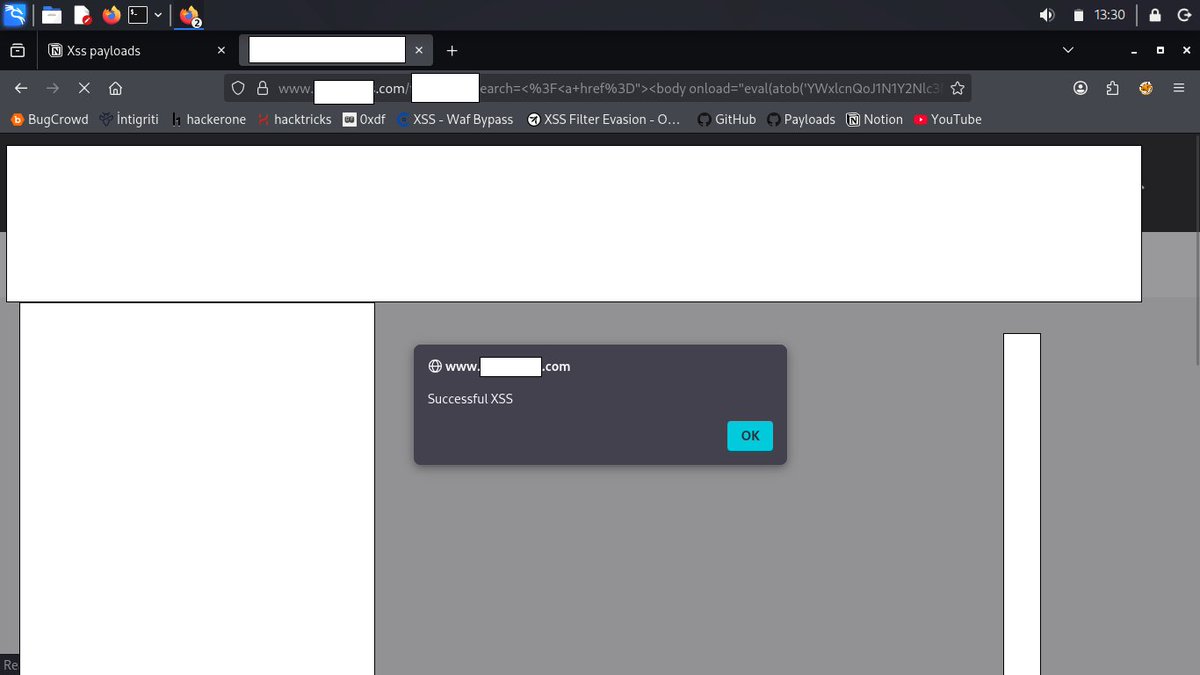This screenshot has width=1200, height=675.
Task: Toggle Enhanced Tracking Protection shield
Action: pyautogui.click(x=237, y=88)
